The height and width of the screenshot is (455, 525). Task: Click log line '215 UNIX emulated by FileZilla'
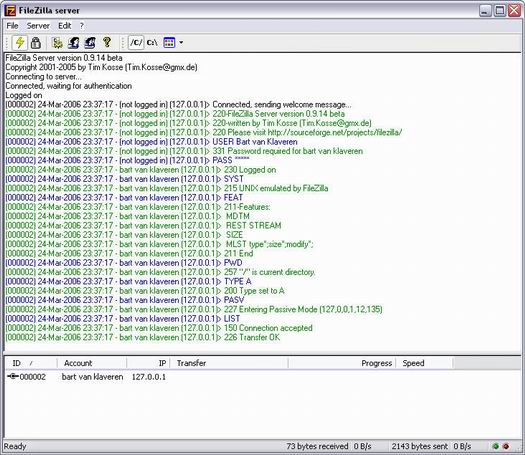tap(167, 188)
